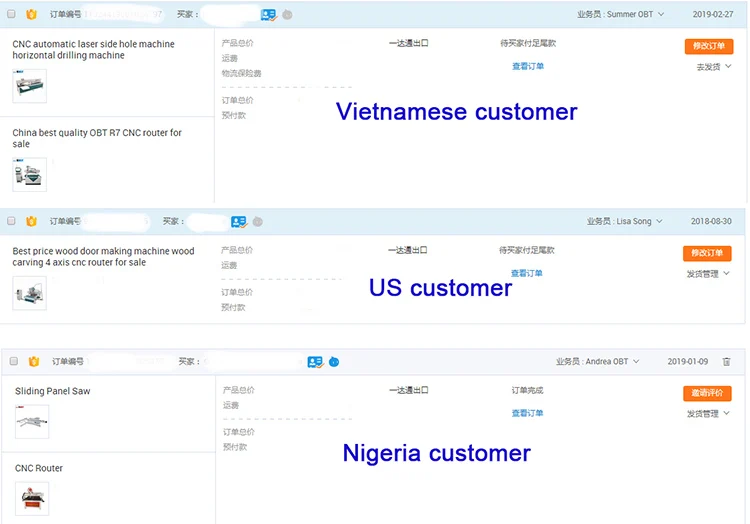Screen dimensions: 750x524
Task: Open buyer contact card on Summer OBT order
Action: (269, 15)
